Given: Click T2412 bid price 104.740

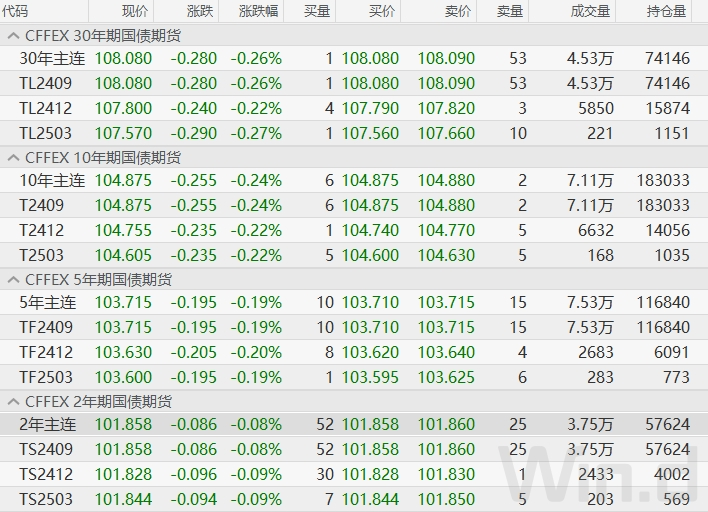Looking at the screenshot, I should [x=370, y=230].
